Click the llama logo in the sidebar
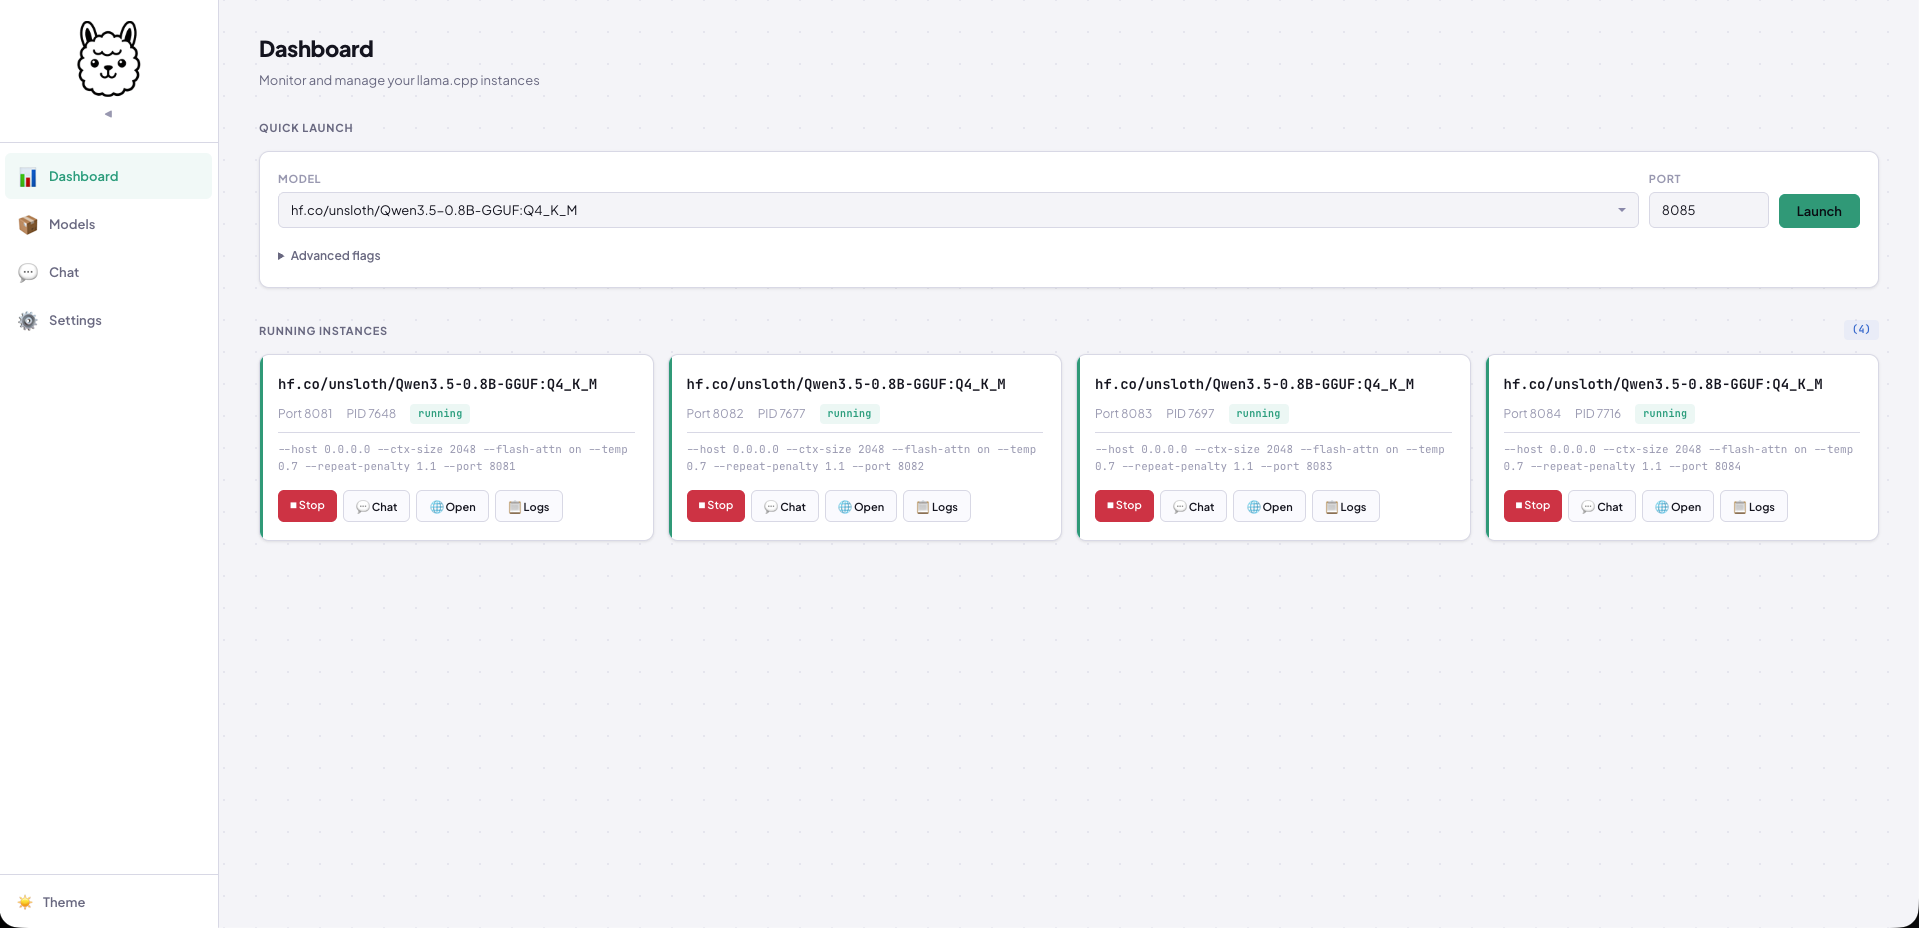1919x928 pixels. pyautogui.click(x=109, y=59)
